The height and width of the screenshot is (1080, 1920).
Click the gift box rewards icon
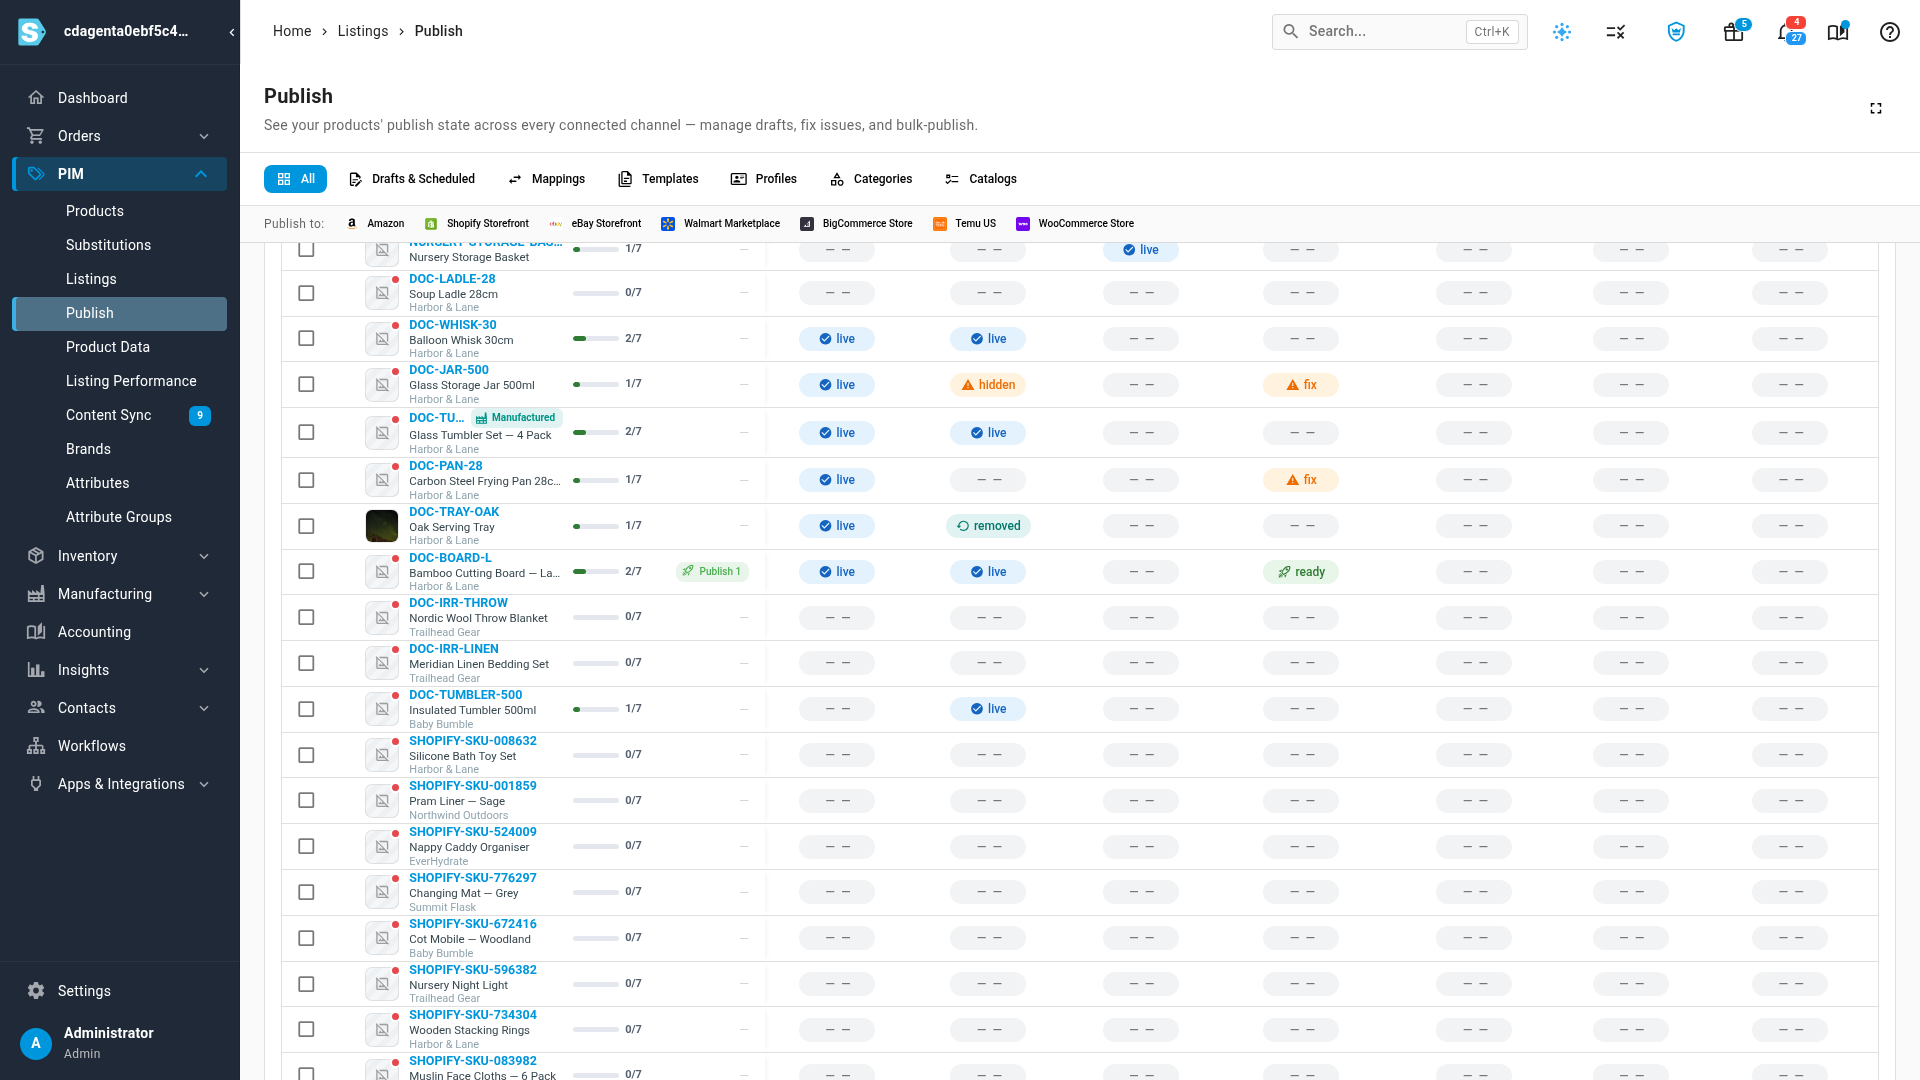[x=1733, y=32]
